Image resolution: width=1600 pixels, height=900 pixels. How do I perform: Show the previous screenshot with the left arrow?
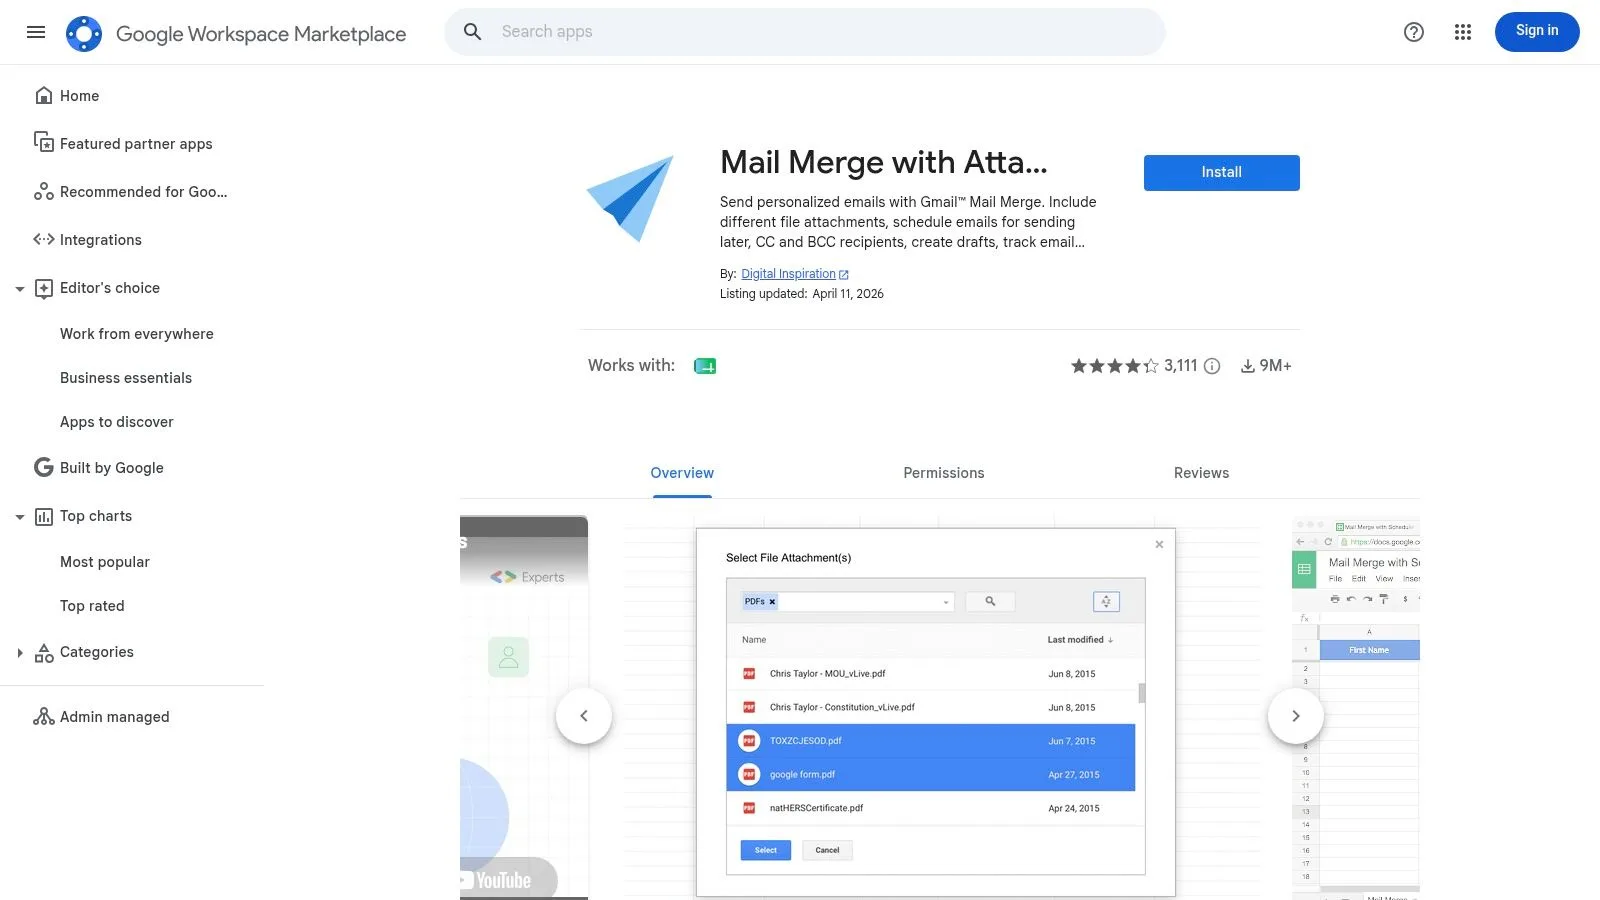tap(584, 716)
